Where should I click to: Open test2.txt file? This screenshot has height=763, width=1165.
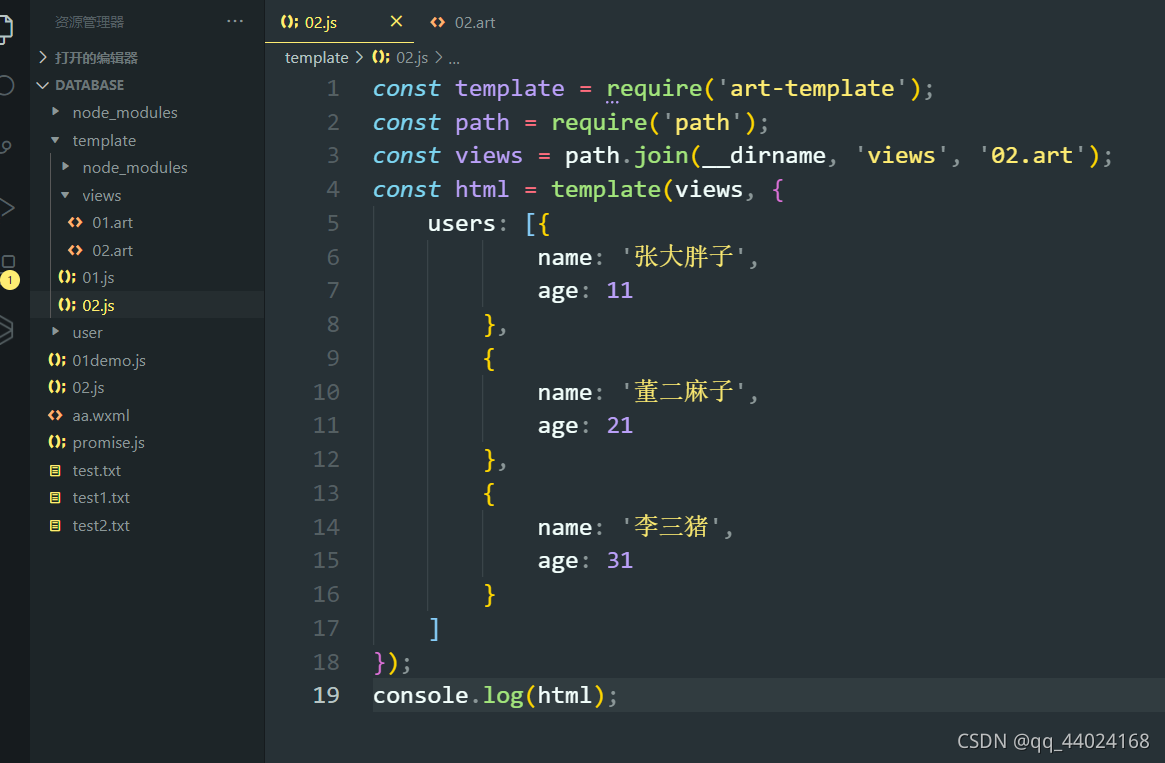[101, 526]
